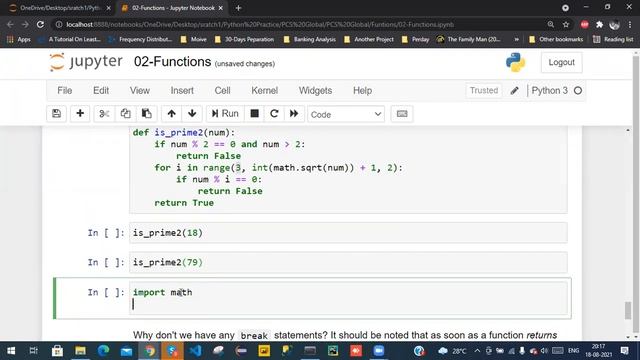
Task: Open the Edit menu
Action: coord(101,91)
